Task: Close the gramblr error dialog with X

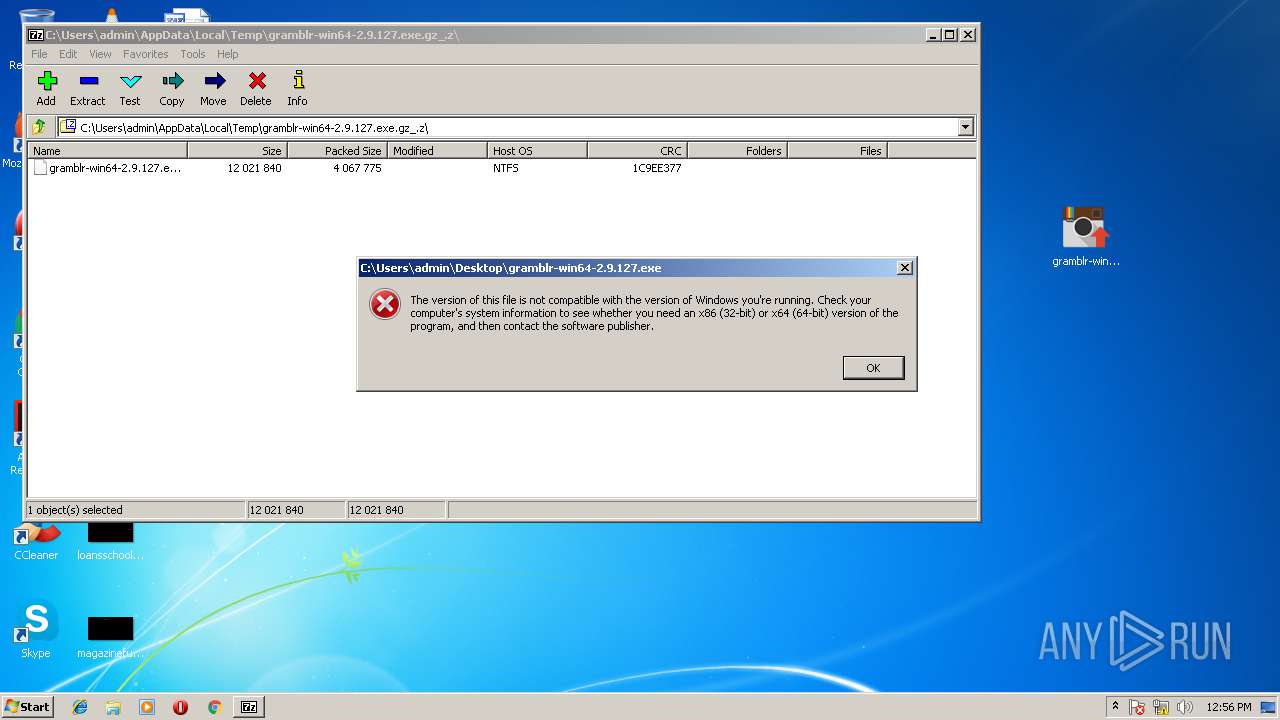Action: click(x=905, y=268)
